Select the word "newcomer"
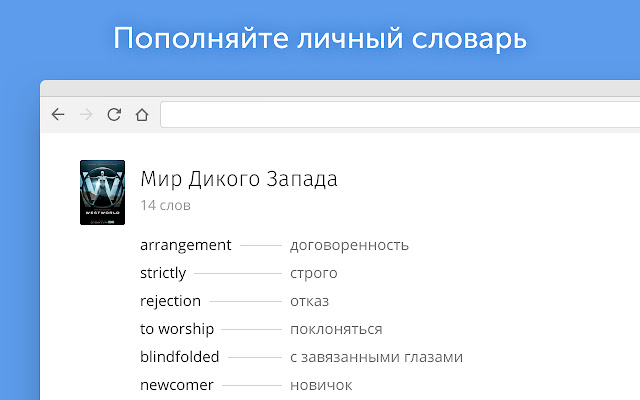This screenshot has width=640, height=400. click(174, 385)
